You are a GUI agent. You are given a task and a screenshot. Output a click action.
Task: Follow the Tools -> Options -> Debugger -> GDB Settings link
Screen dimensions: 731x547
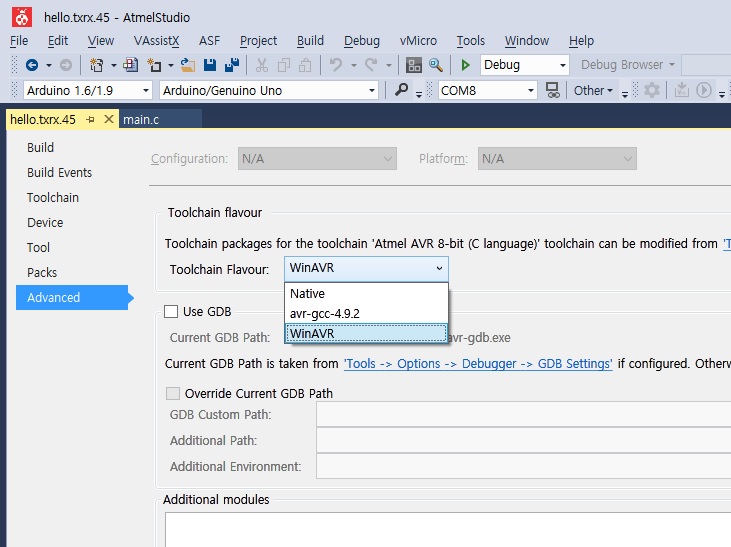click(x=478, y=364)
